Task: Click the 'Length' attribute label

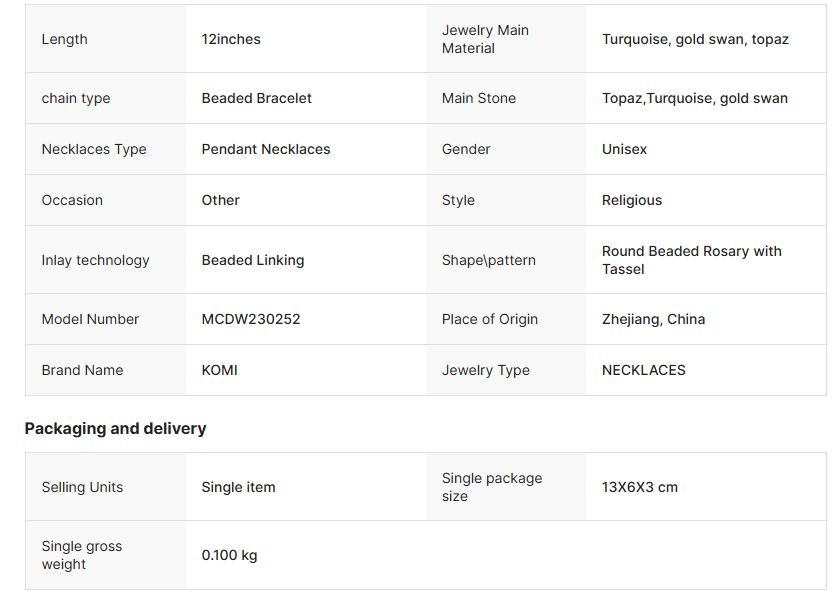Action: click(64, 39)
